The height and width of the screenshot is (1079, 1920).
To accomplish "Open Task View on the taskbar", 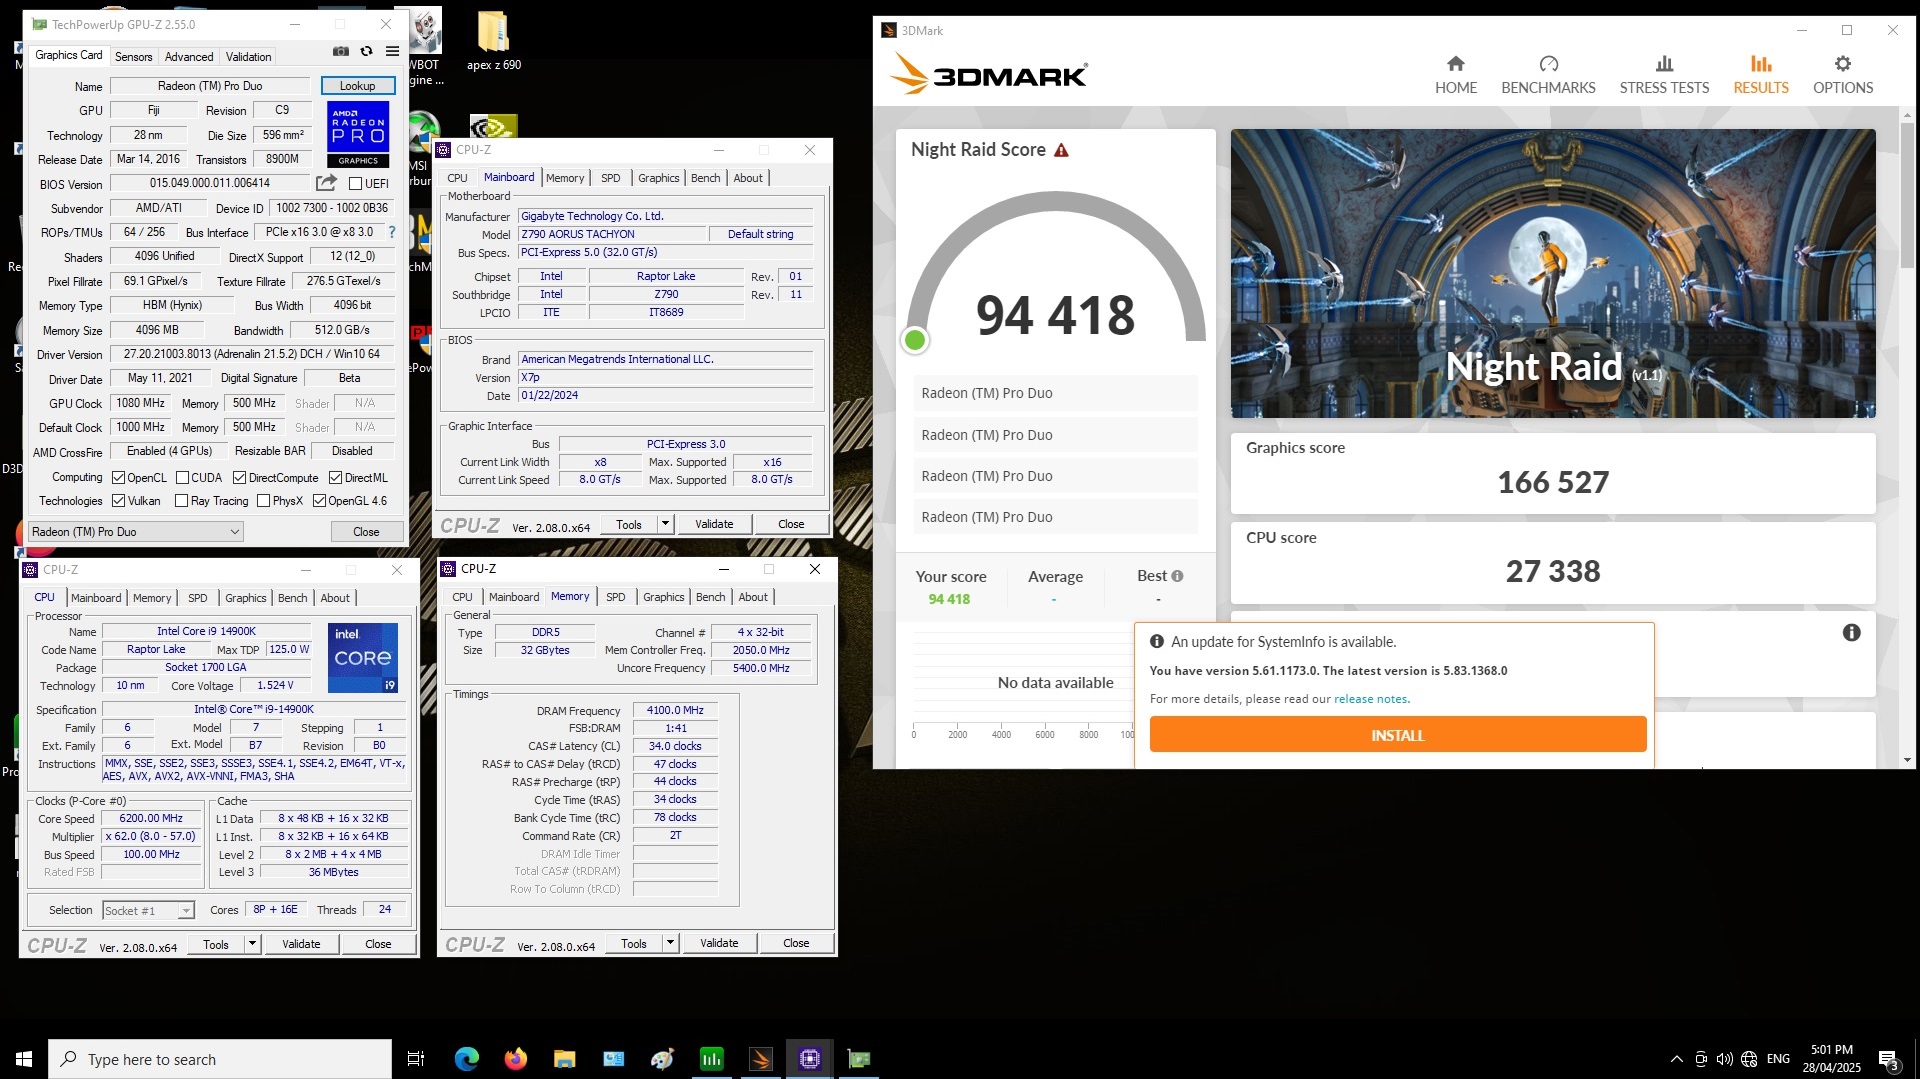I will [416, 1059].
